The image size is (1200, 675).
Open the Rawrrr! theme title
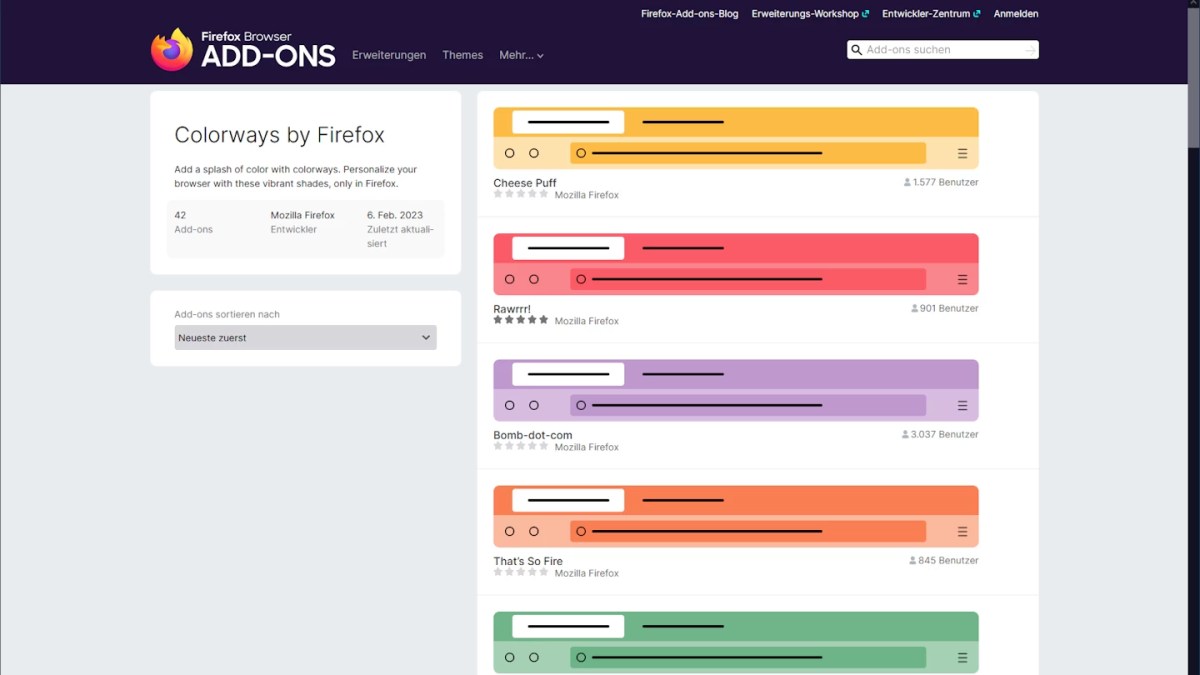512,309
